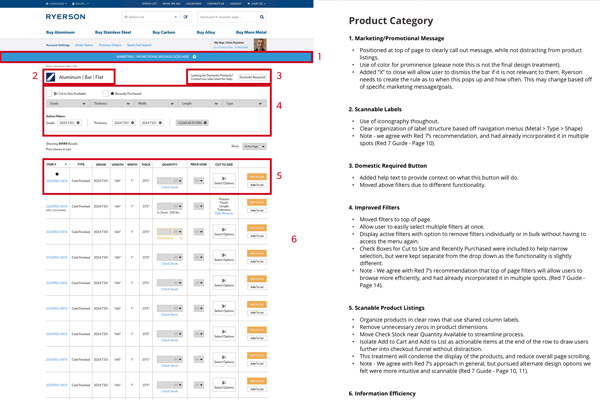Image resolution: width=600 pixels, height=400 pixels.
Task: Click the '6. Information Efficiency' heading
Action: click(x=382, y=393)
